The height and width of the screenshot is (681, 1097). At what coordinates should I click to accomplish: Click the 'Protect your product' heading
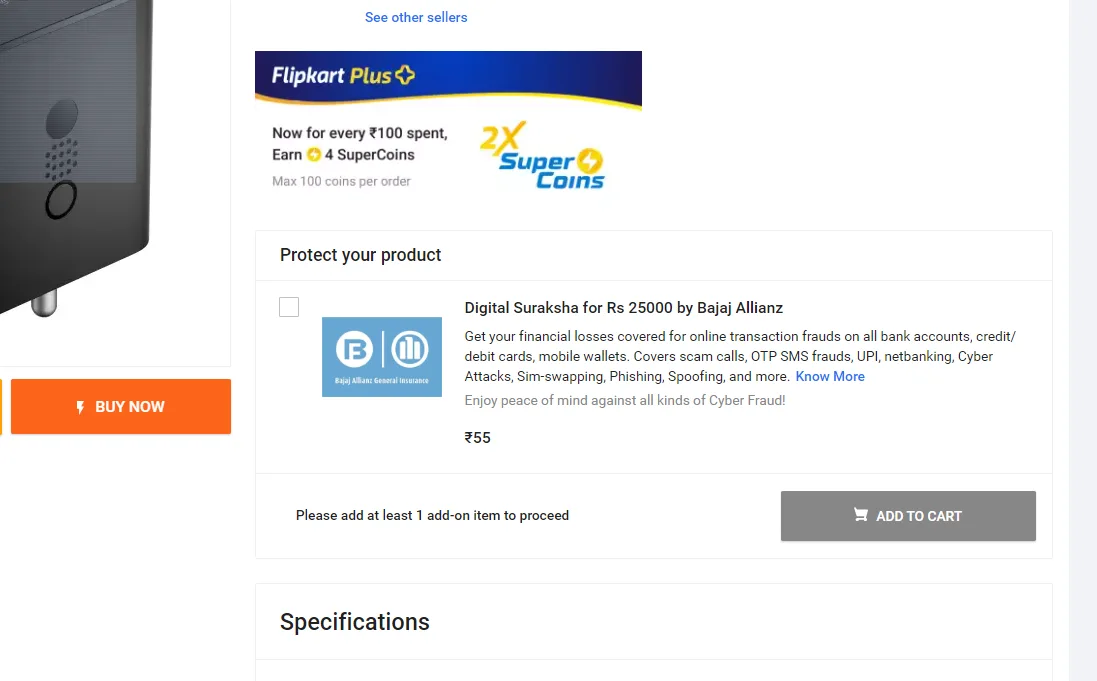pyautogui.click(x=360, y=255)
